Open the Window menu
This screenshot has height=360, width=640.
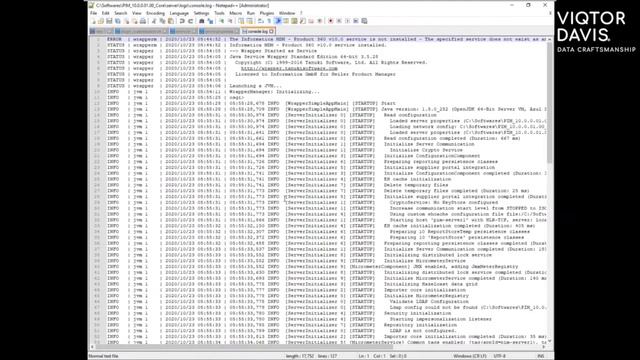(287, 13)
